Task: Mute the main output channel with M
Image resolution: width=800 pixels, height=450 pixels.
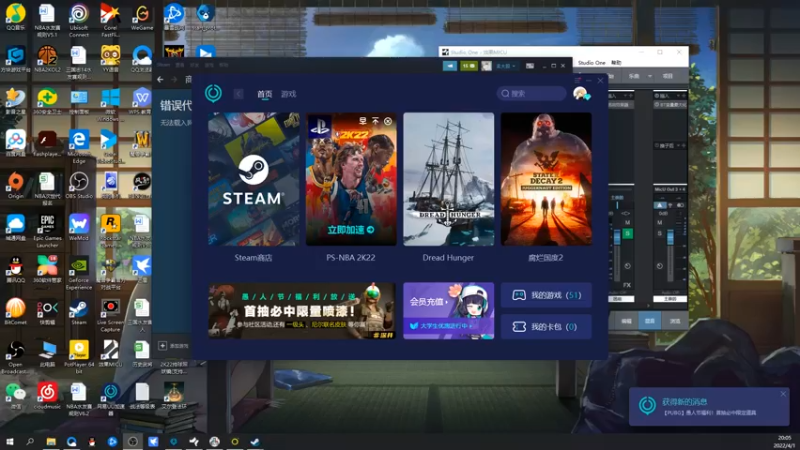Action: [660, 222]
